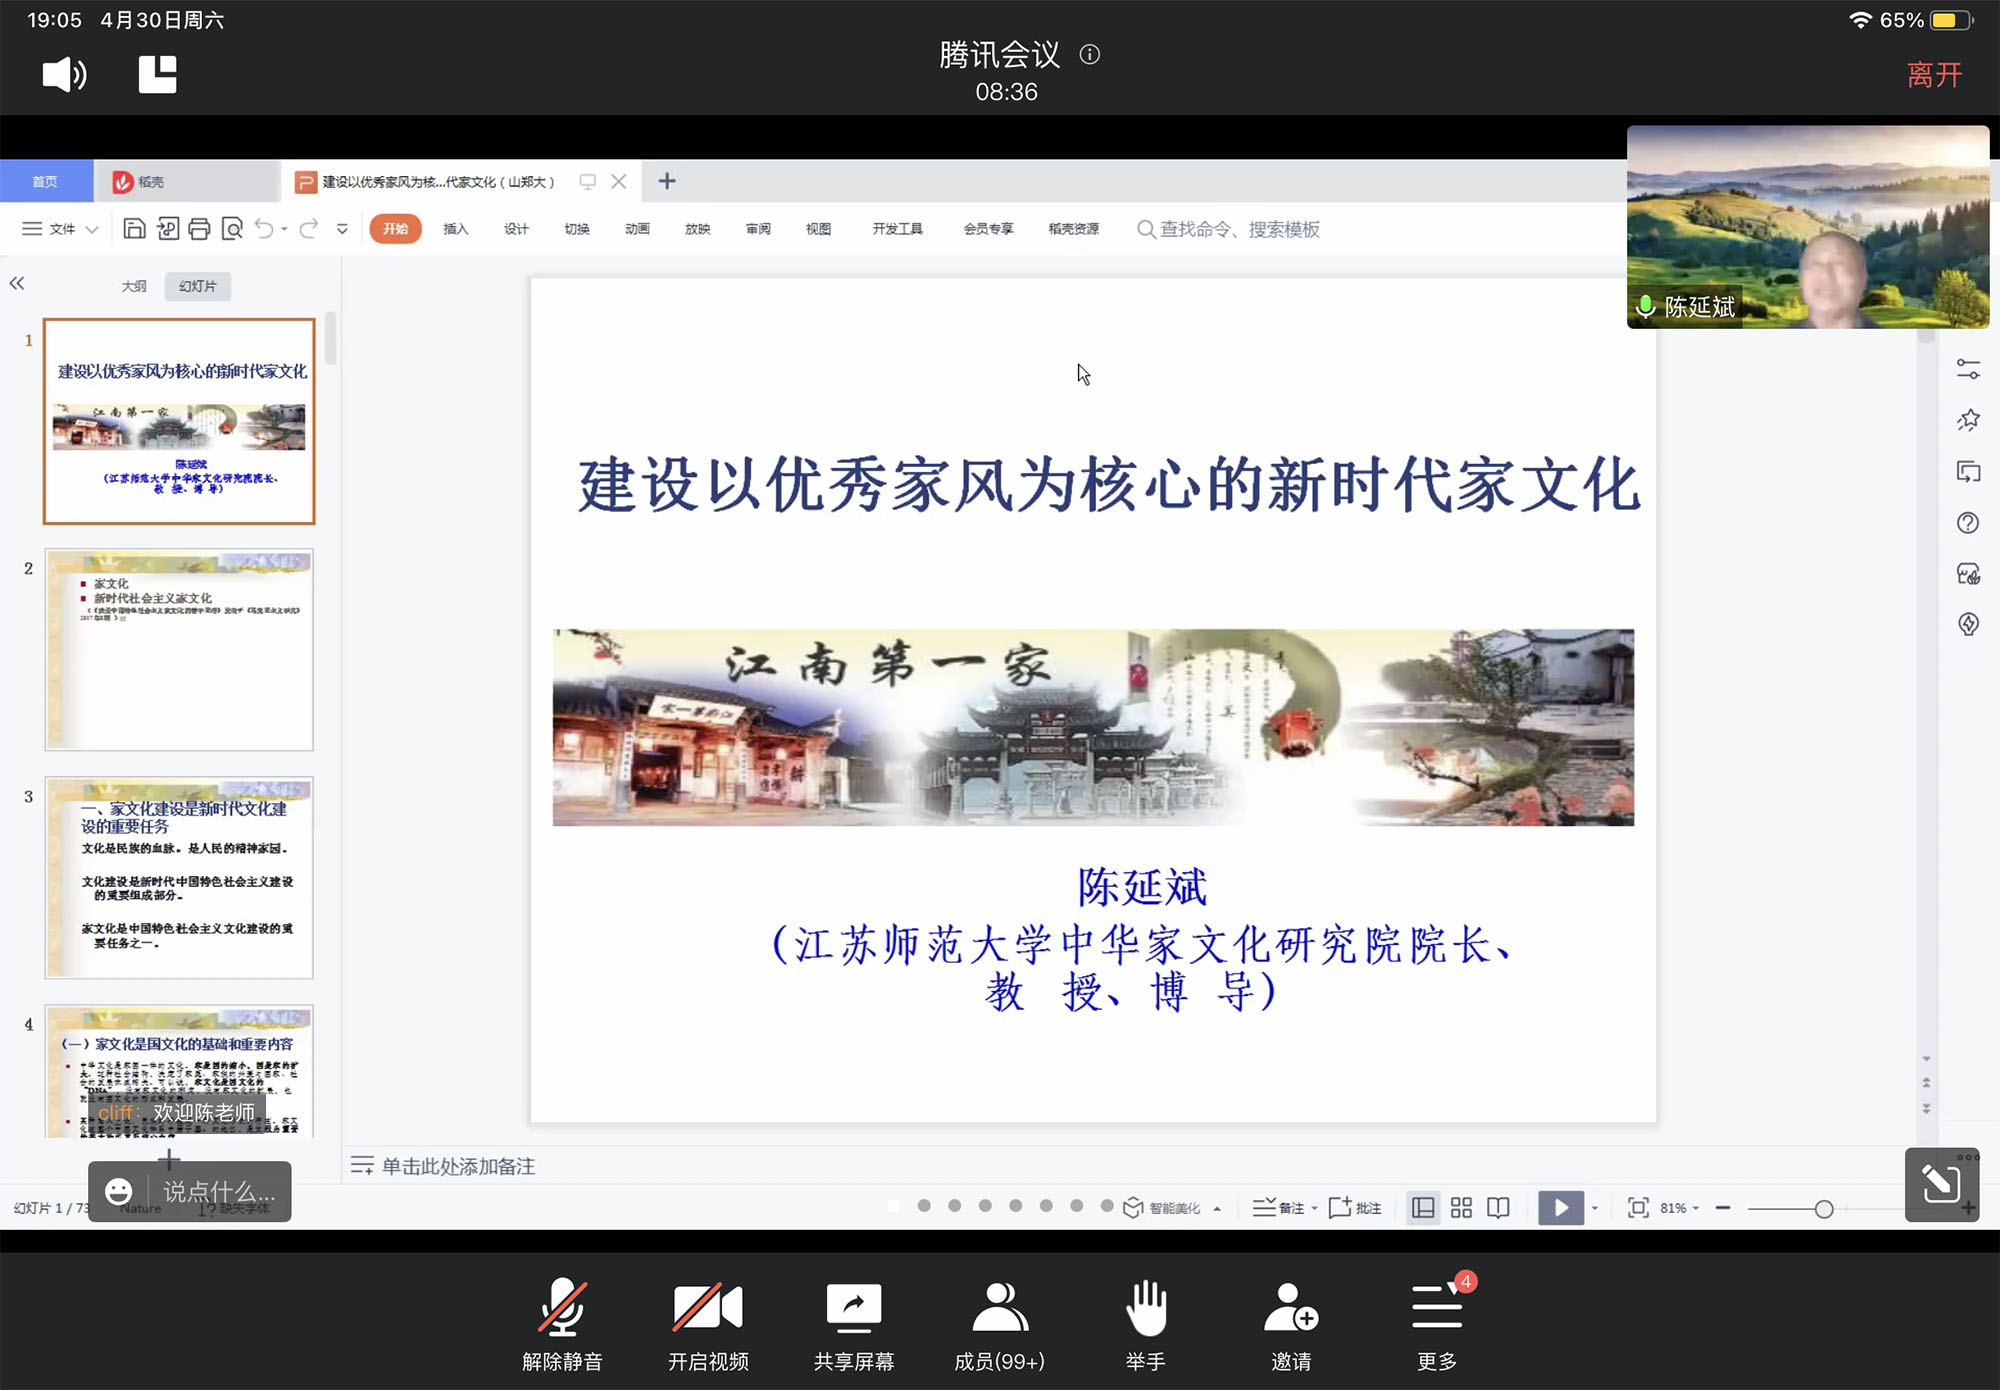Collapse the slide panel with double chevron
This screenshot has height=1390, width=2000.
pos(17,284)
